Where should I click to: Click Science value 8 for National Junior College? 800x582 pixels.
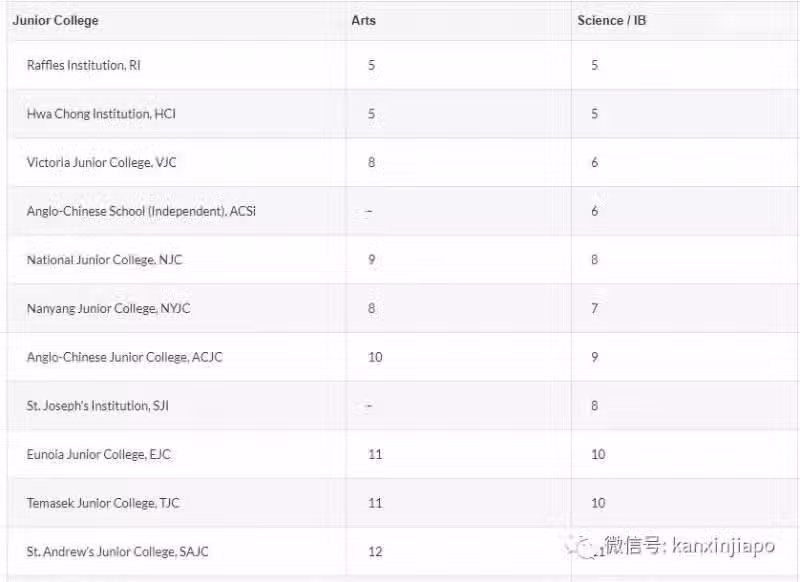pos(594,260)
